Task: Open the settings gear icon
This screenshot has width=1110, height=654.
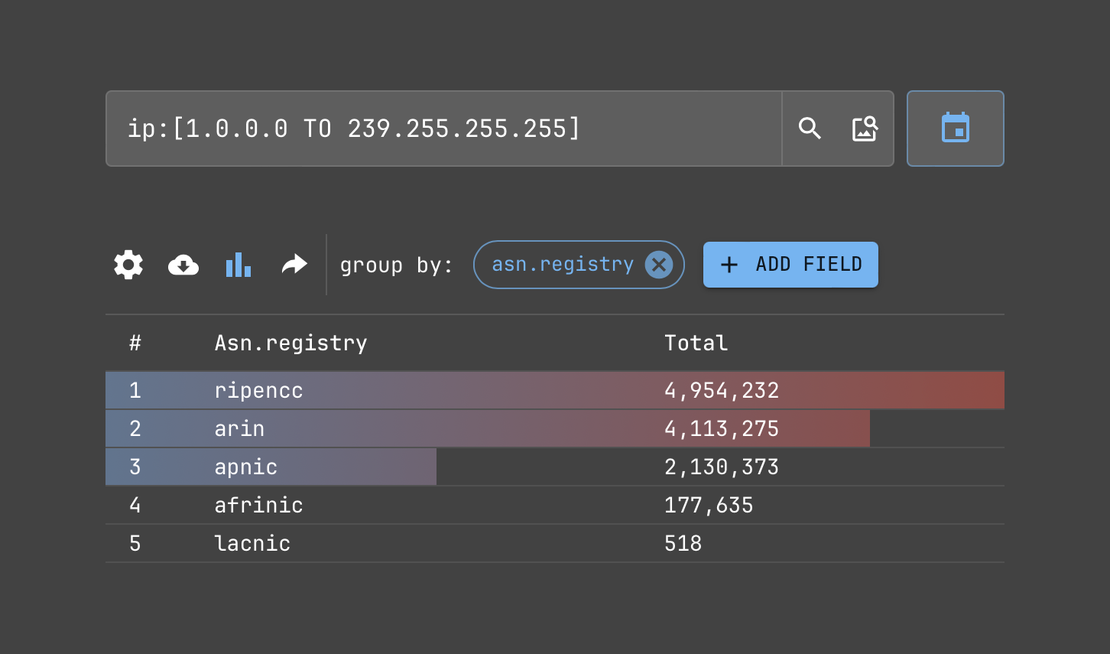Action: click(x=127, y=264)
